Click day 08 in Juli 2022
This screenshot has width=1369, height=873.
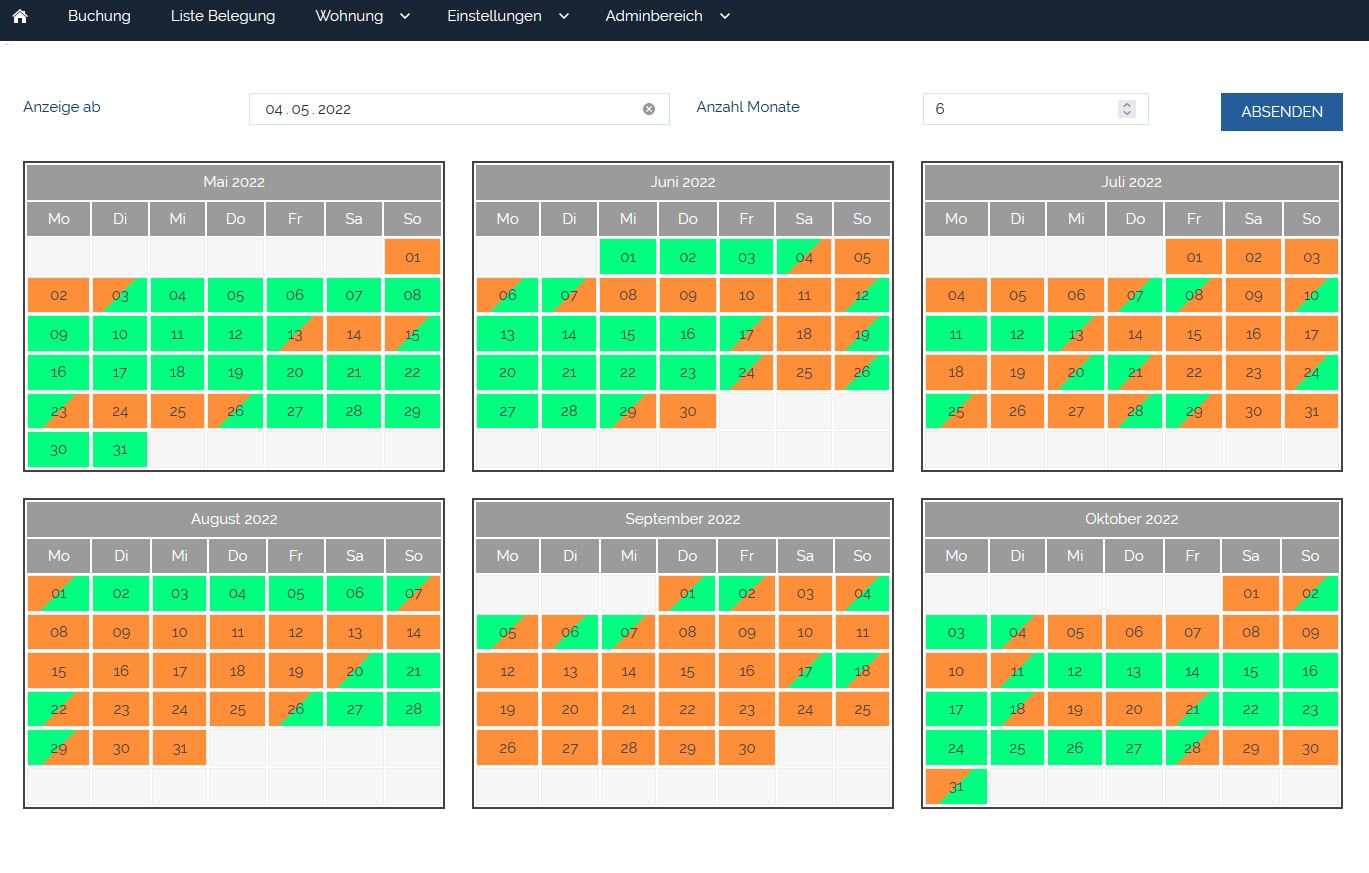(x=1194, y=296)
